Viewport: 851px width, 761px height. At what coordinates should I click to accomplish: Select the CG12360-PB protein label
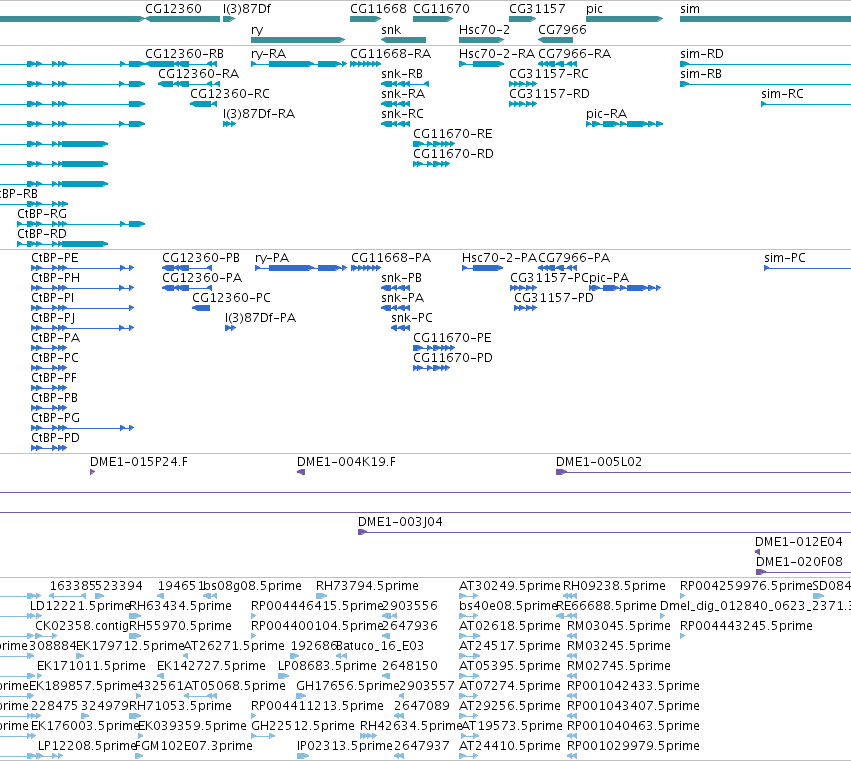click(x=201, y=258)
